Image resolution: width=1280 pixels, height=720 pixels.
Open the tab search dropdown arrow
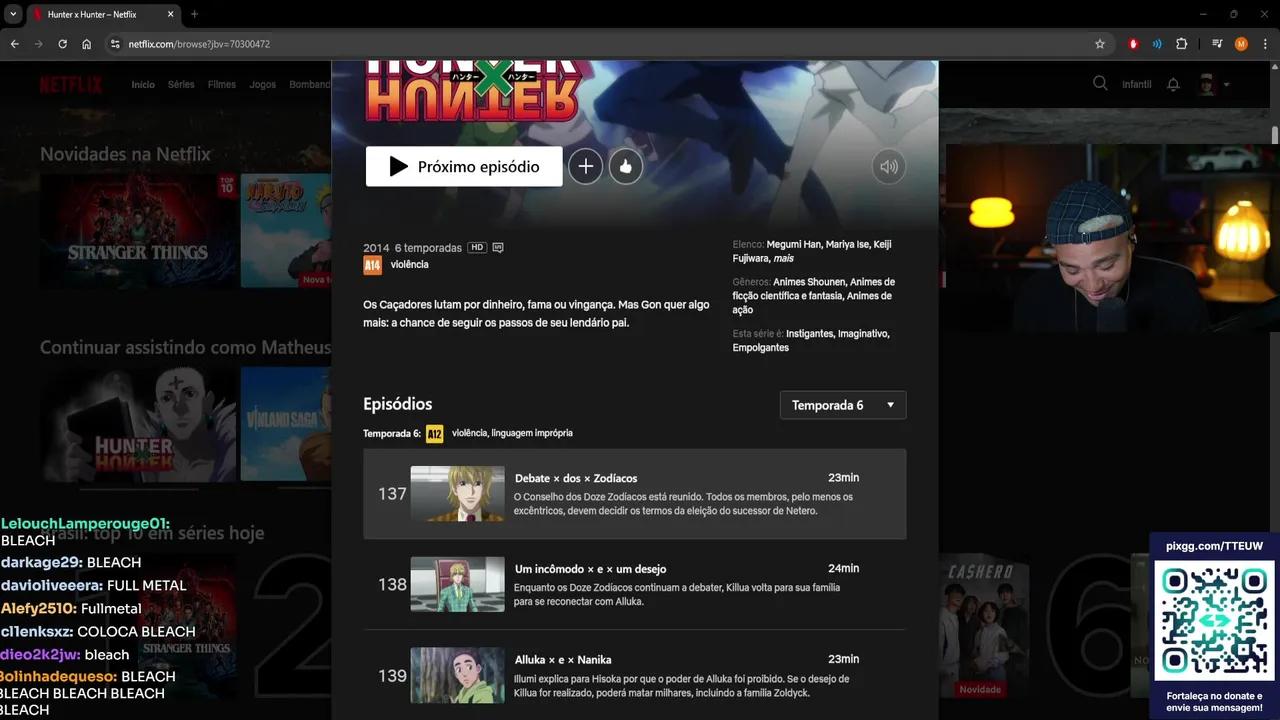[13, 14]
